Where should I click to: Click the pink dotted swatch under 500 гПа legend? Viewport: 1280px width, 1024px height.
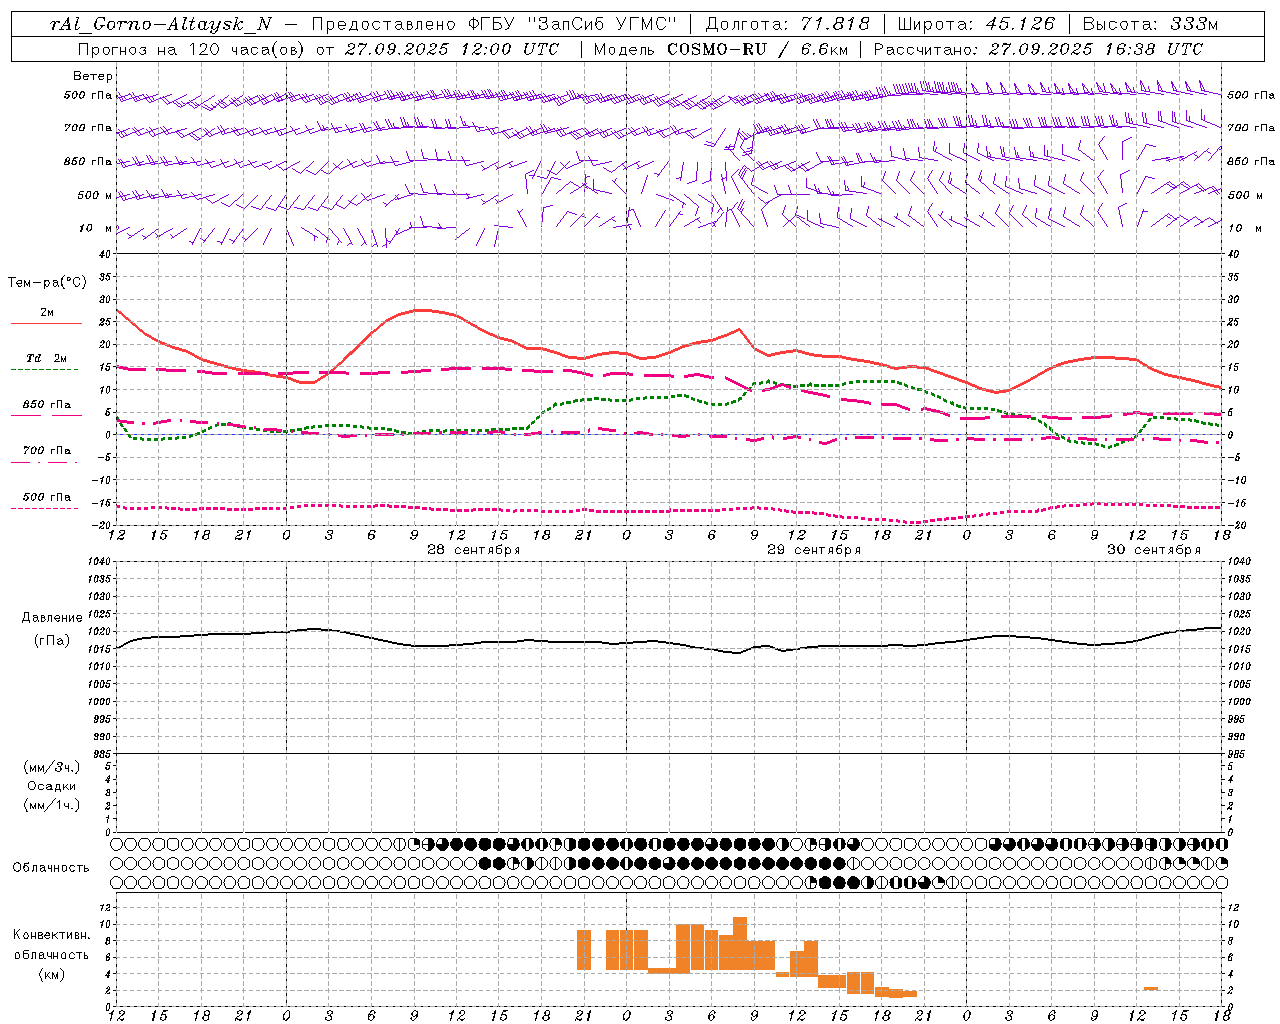(x=46, y=508)
